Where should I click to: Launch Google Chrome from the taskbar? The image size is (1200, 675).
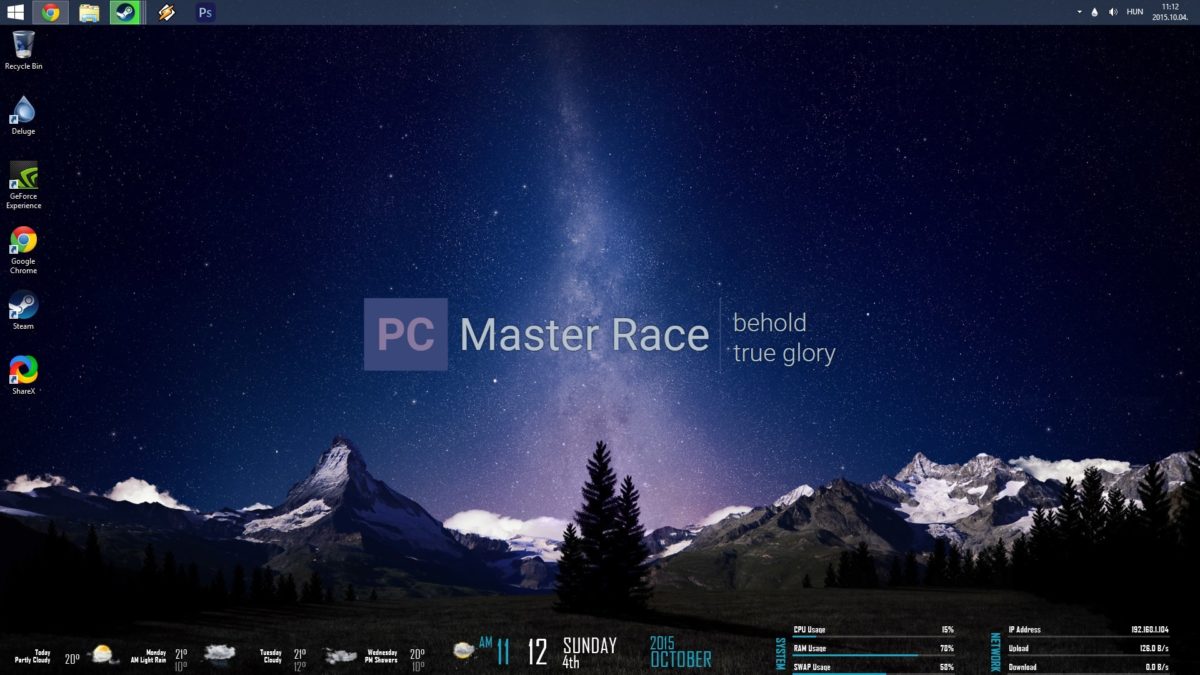[x=50, y=12]
